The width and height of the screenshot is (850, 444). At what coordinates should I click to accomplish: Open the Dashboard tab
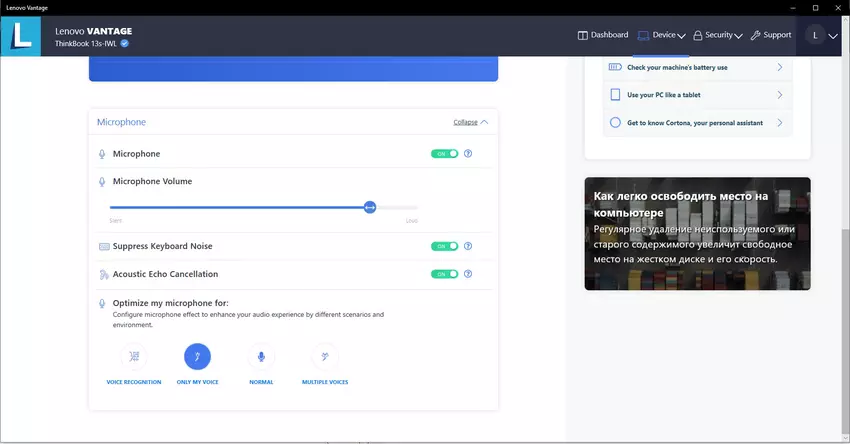coord(603,35)
